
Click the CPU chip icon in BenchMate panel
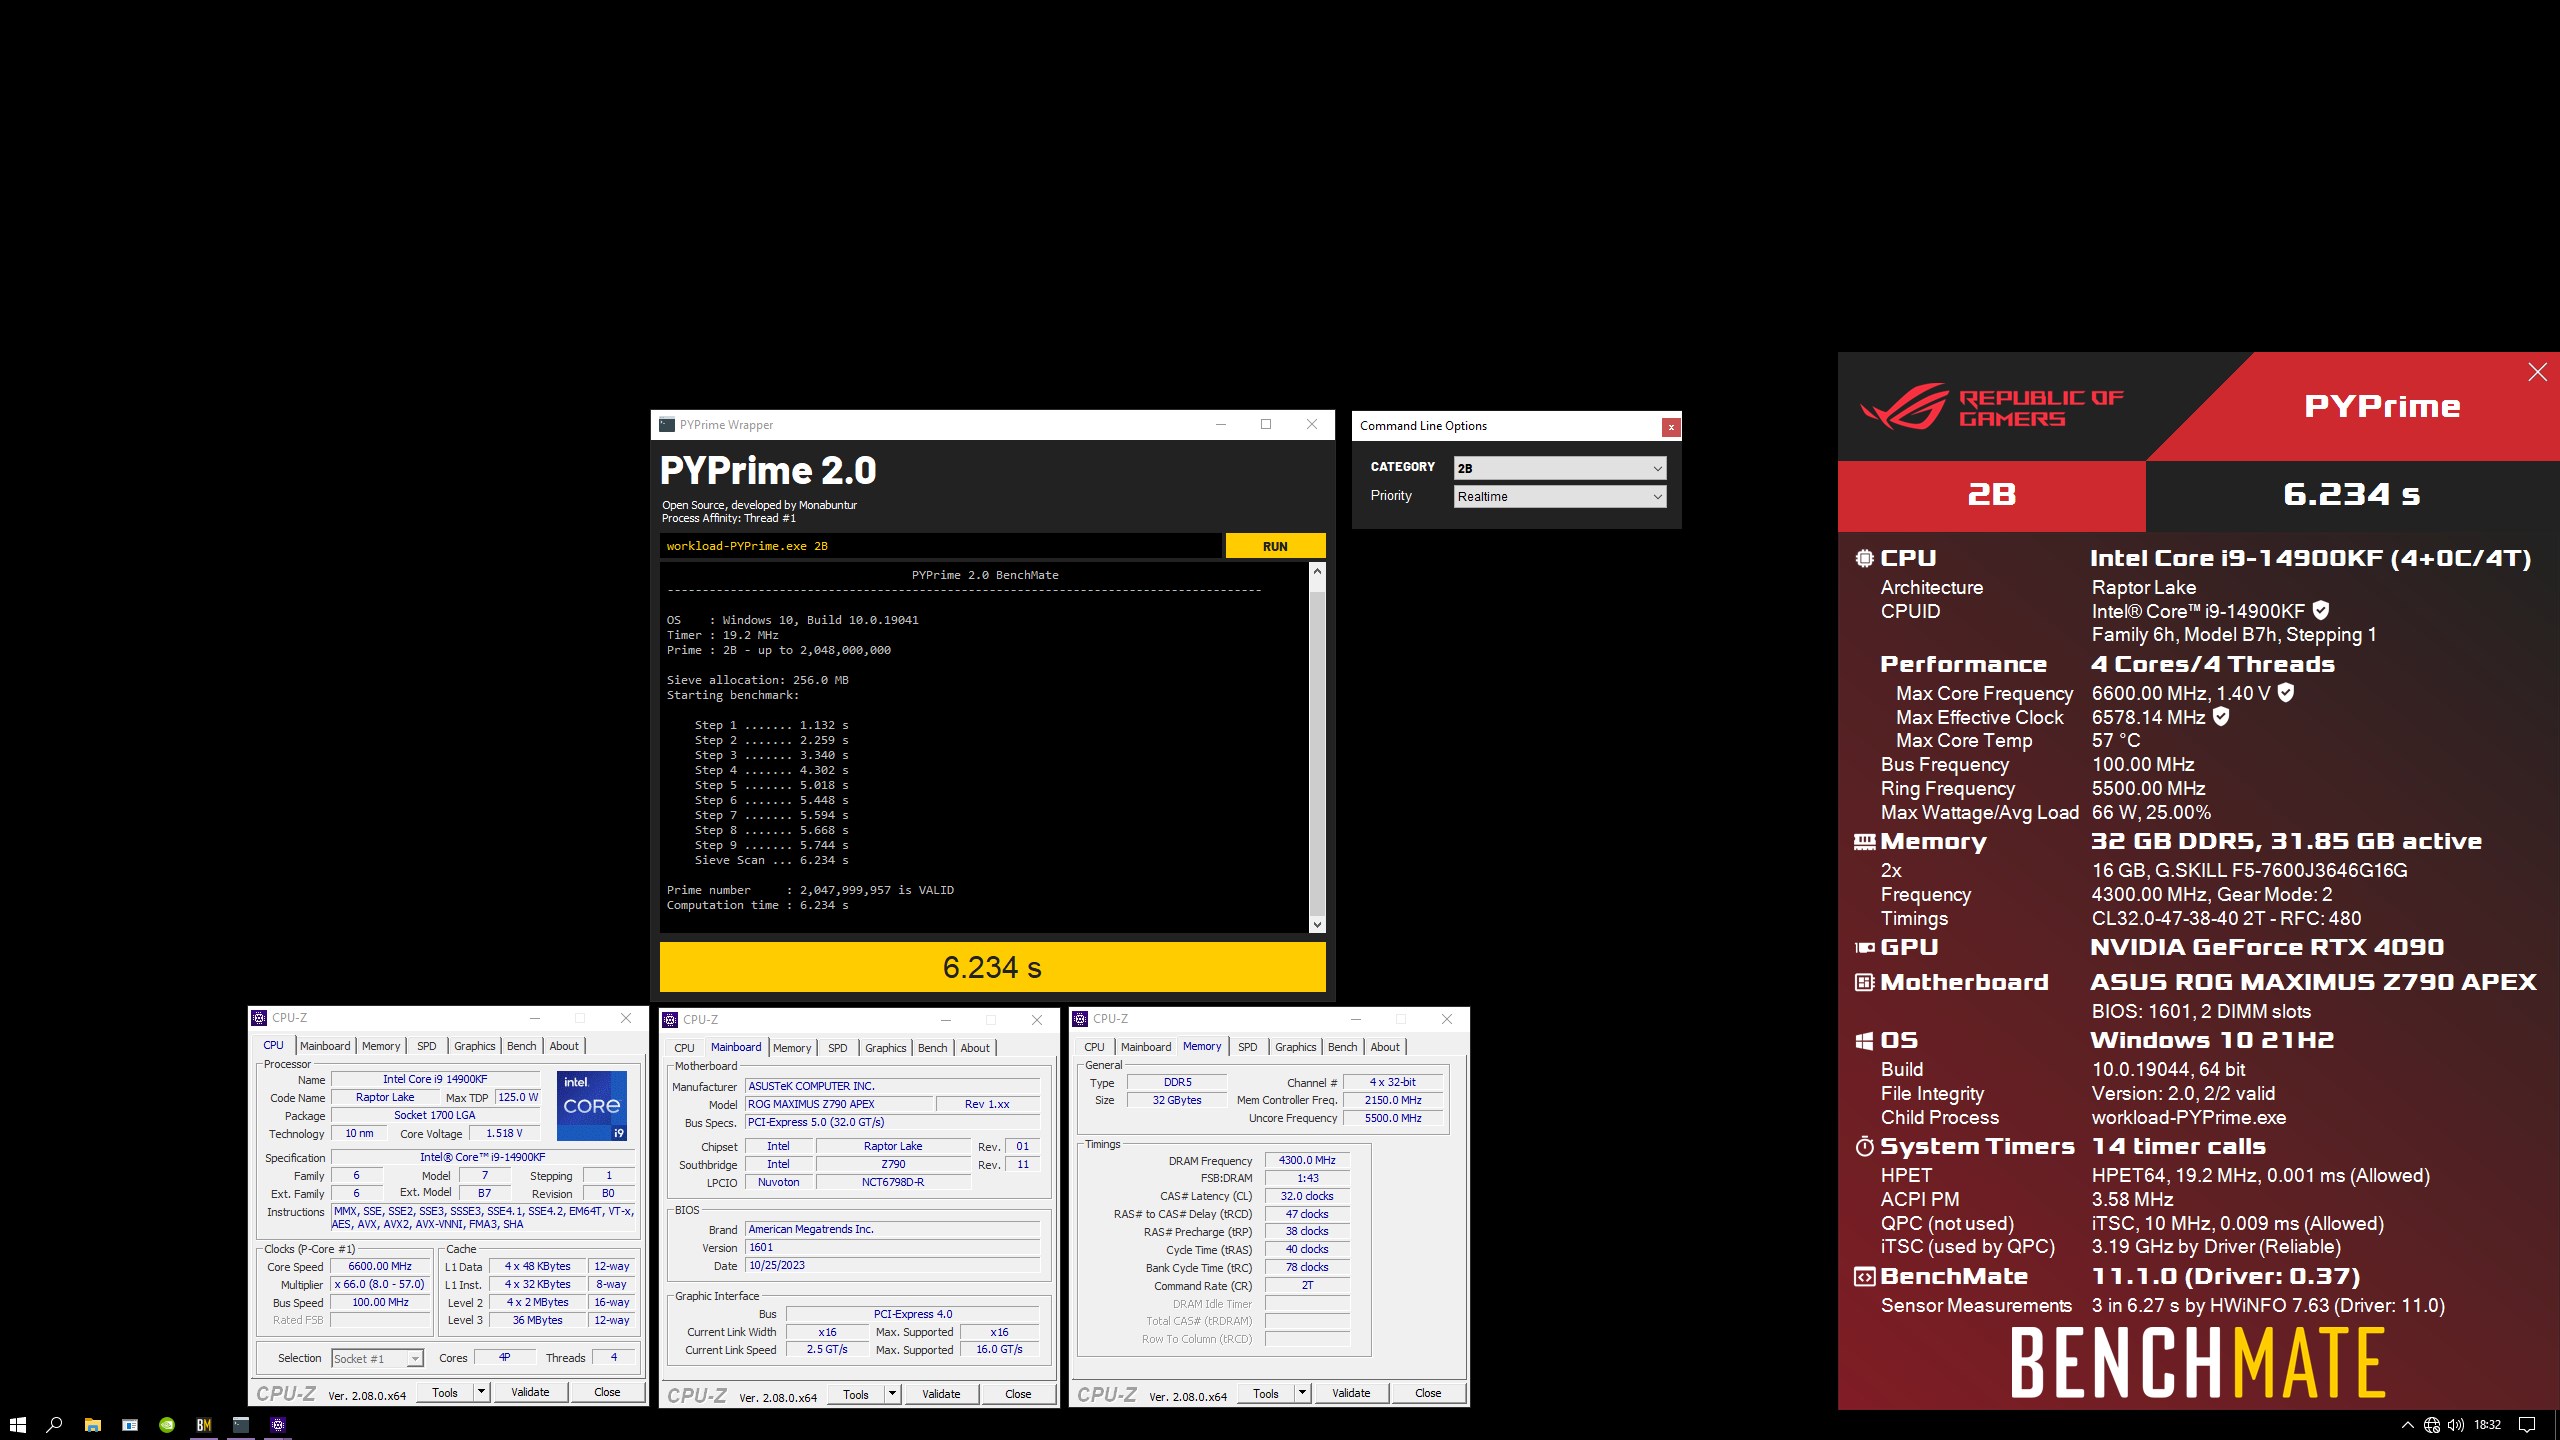coord(1864,558)
